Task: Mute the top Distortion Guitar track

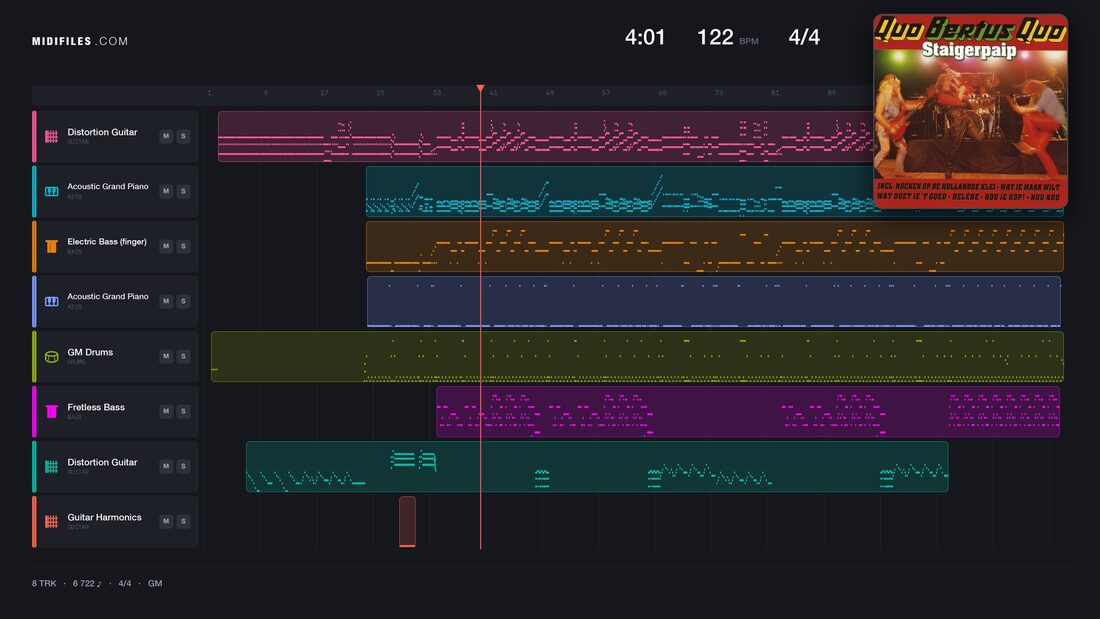Action: 166,136
